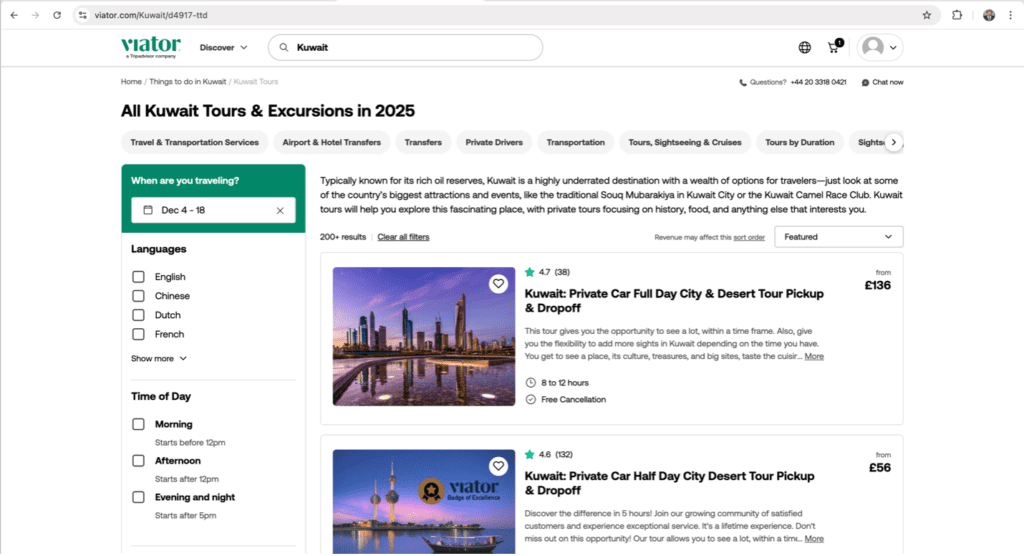Click the 4.6 rating star icon

tap(530, 454)
